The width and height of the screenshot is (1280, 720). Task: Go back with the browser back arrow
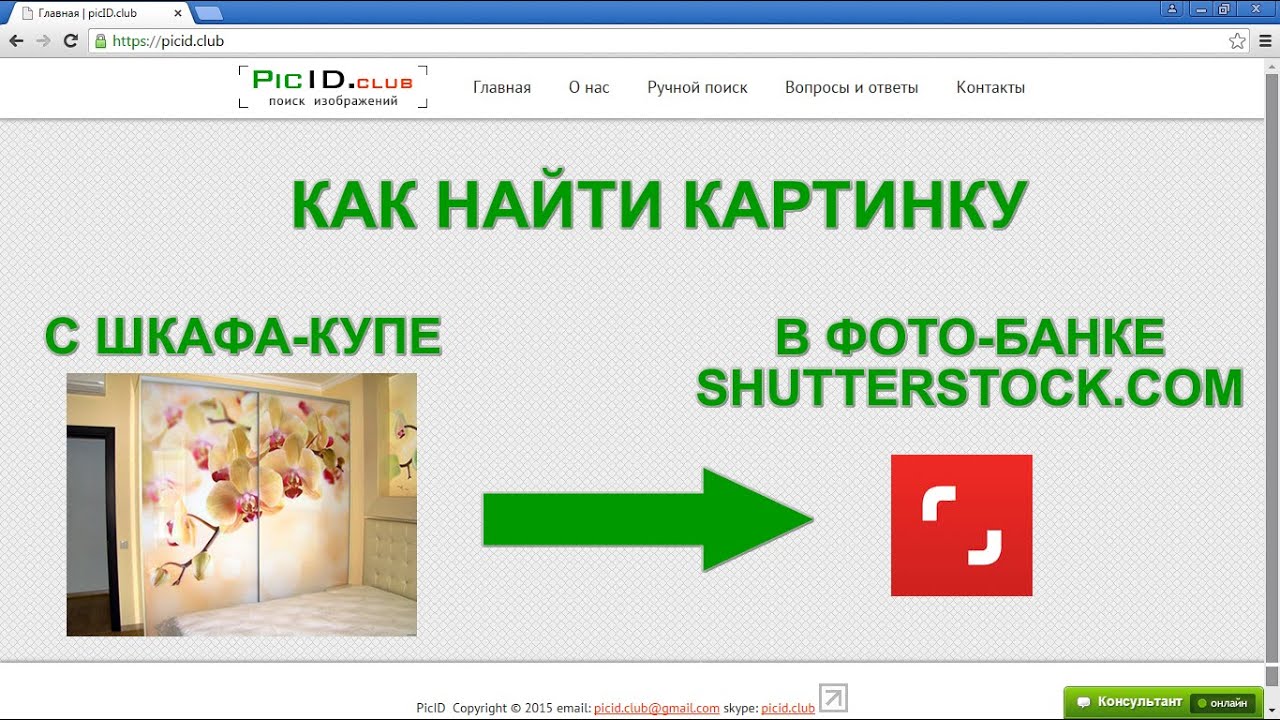[x=16, y=41]
